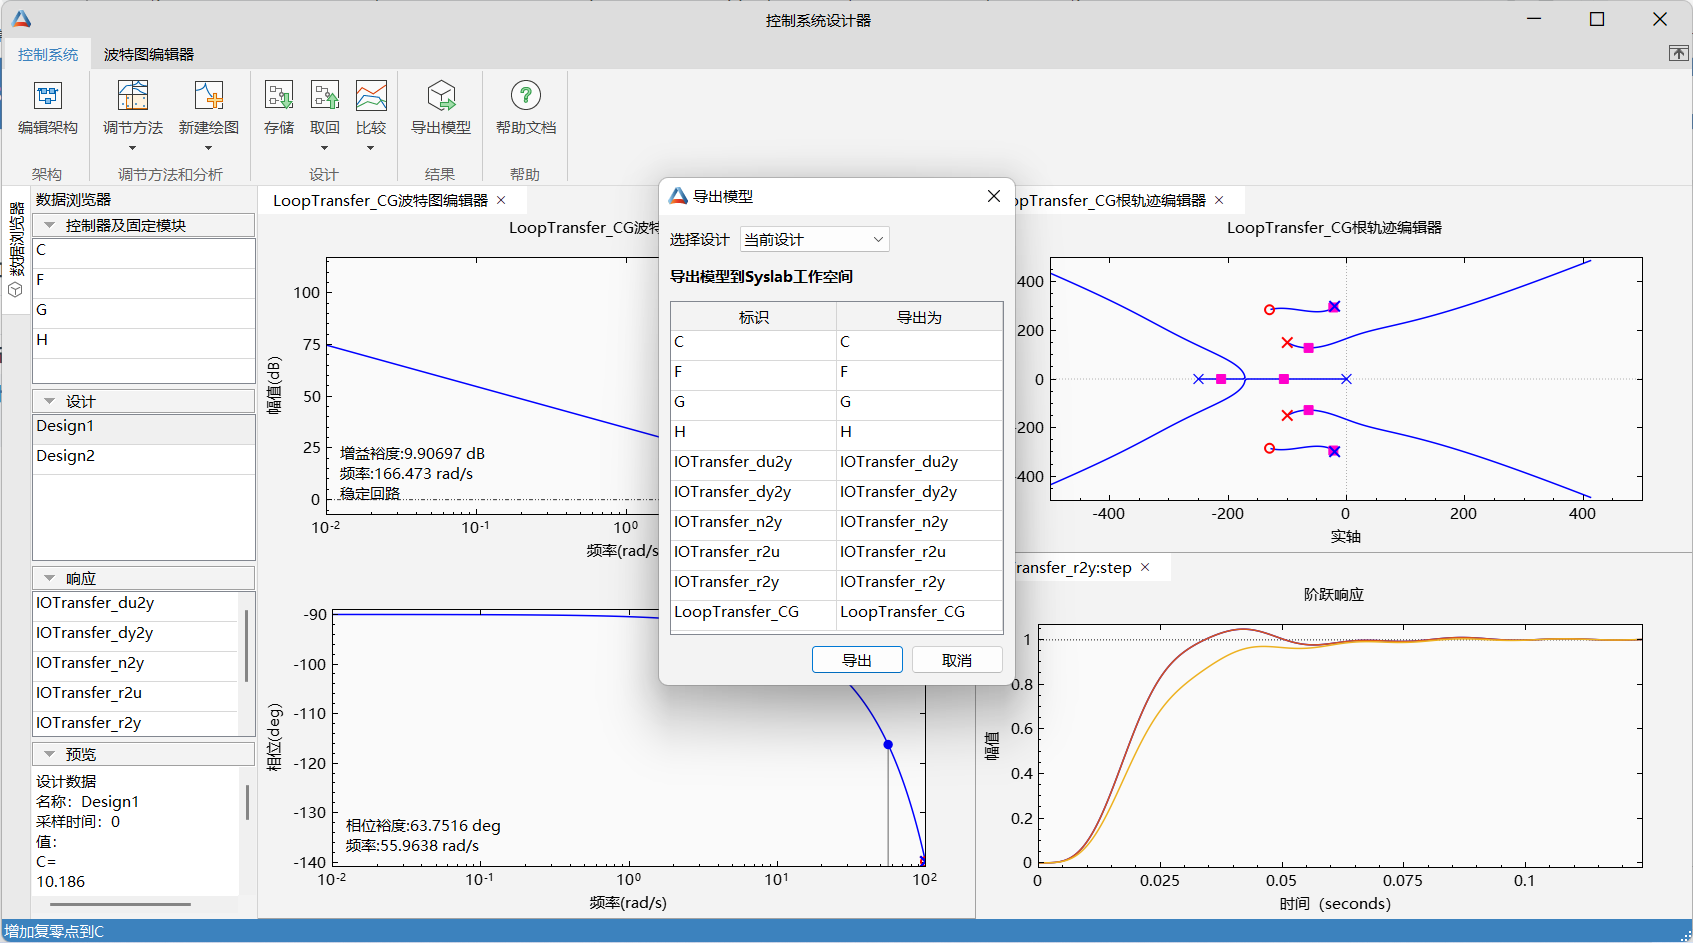Click the 存储 design icon
The height and width of the screenshot is (943, 1693).
click(x=279, y=96)
